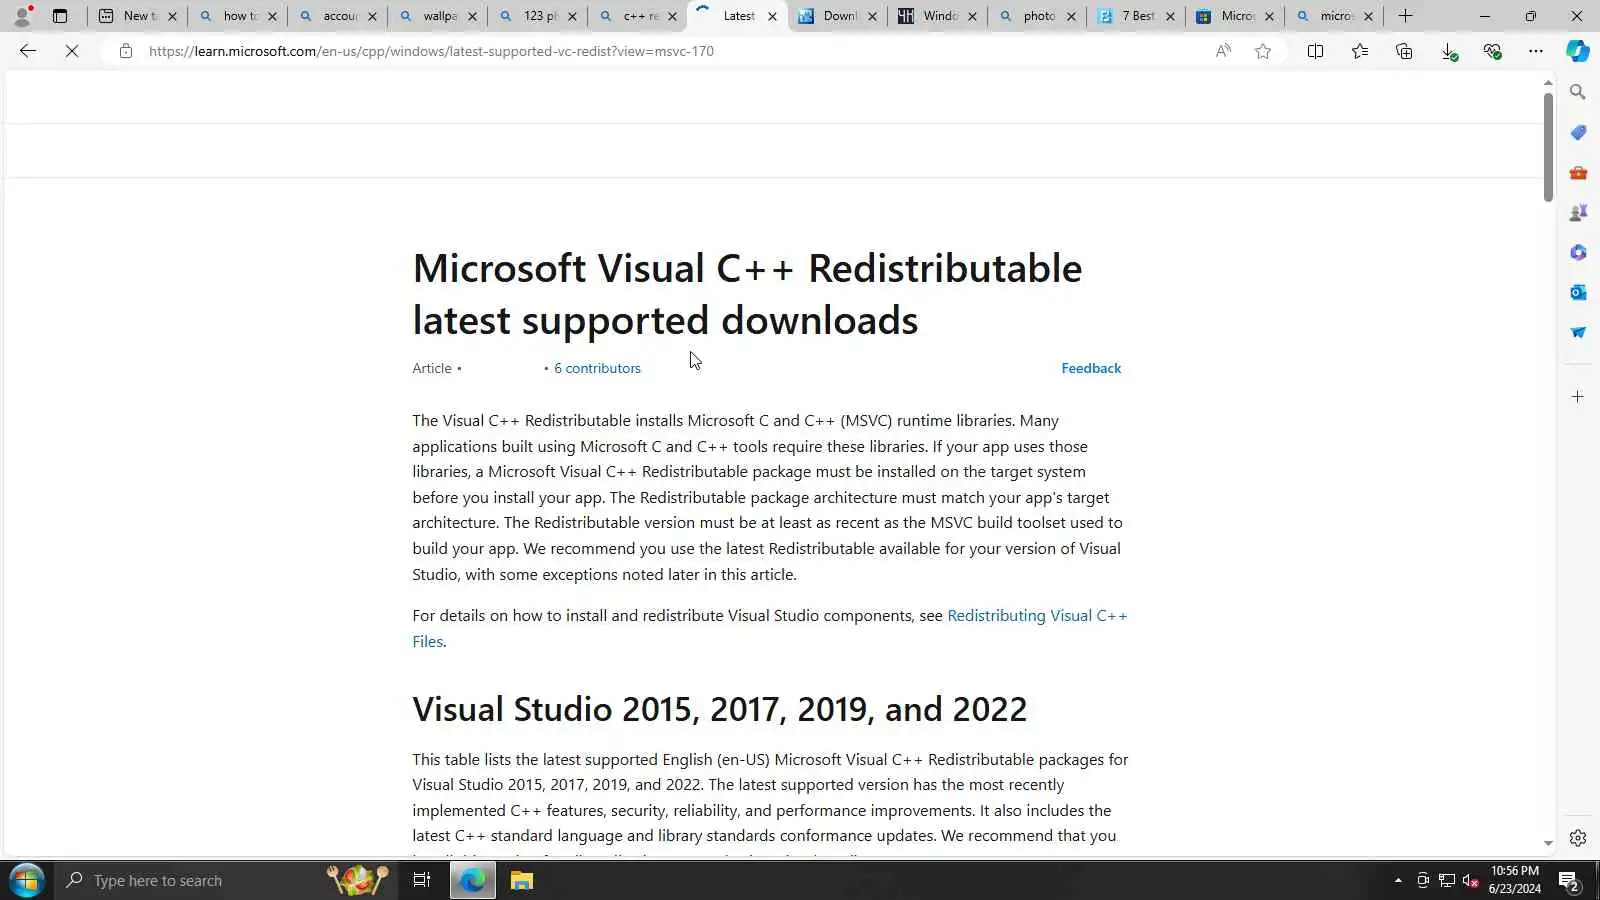Screen dimensions: 1600x900
Task: Open sidebar settings gear
Action: click(1578, 838)
